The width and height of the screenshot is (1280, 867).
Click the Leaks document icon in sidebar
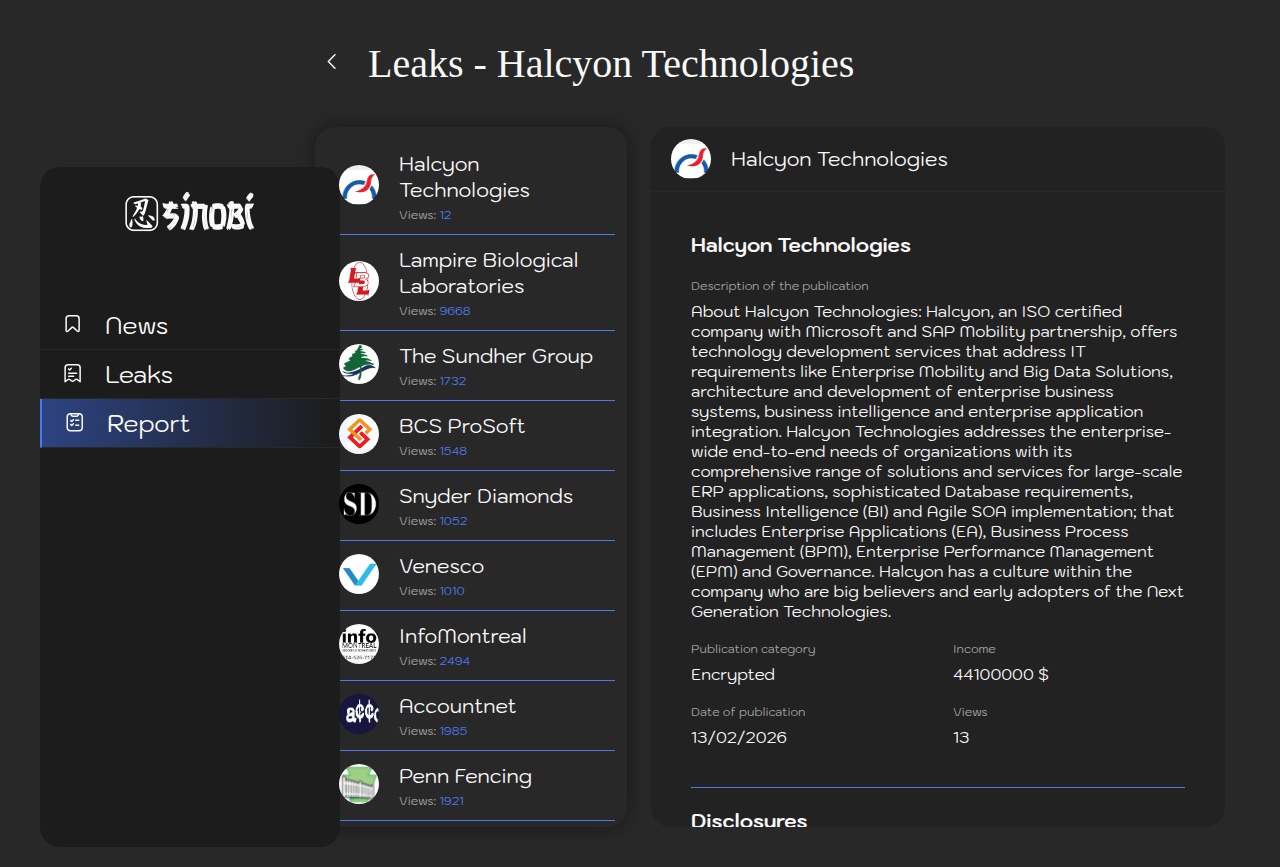pyautogui.click(x=73, y=374)
